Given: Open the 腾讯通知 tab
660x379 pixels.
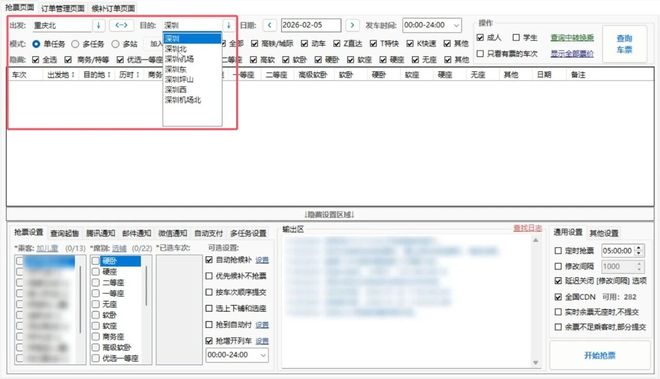Looking at the screenshot, I should 101,233.
